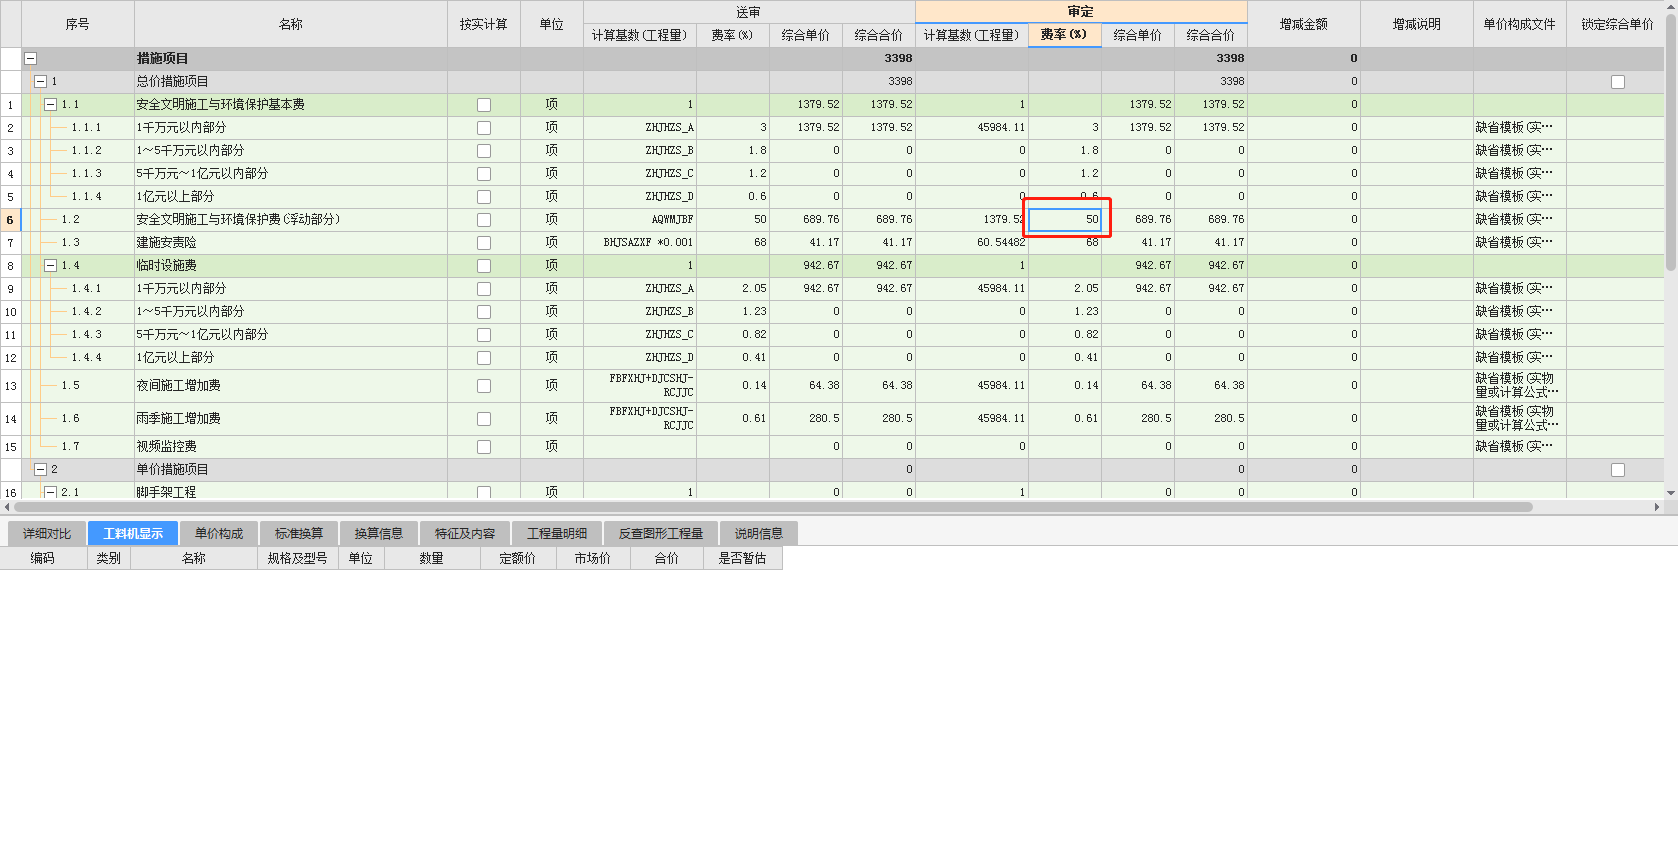Collapse the 总价措施项目 group
The image size is (1678, 859).
[40, 82]
